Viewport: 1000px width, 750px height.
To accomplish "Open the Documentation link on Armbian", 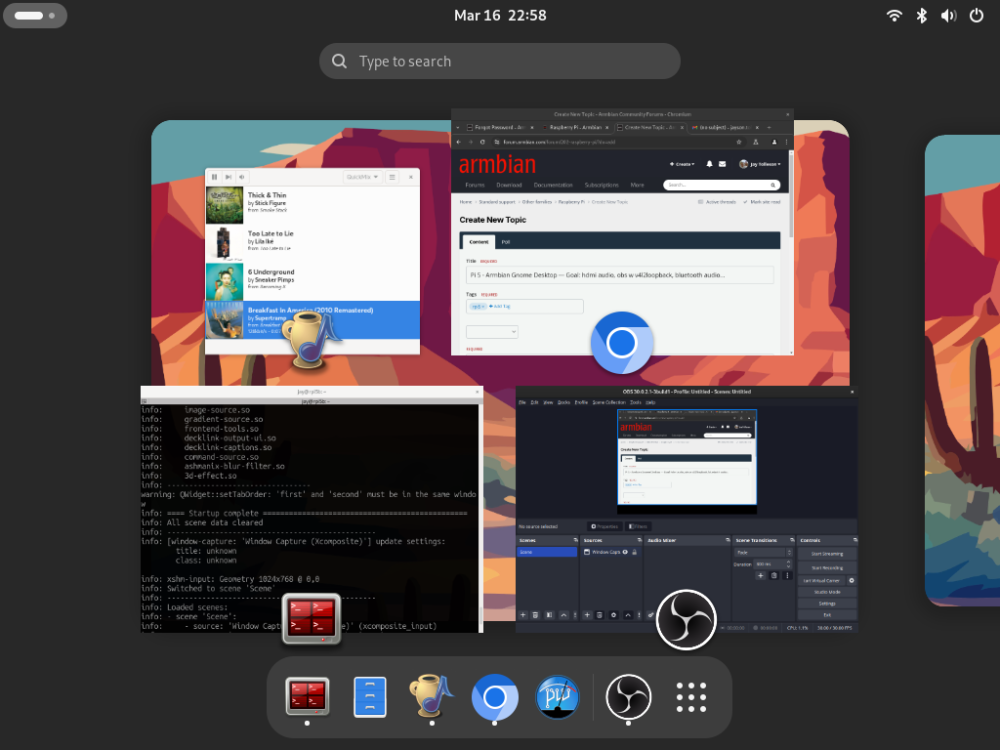I will [553, 185].
